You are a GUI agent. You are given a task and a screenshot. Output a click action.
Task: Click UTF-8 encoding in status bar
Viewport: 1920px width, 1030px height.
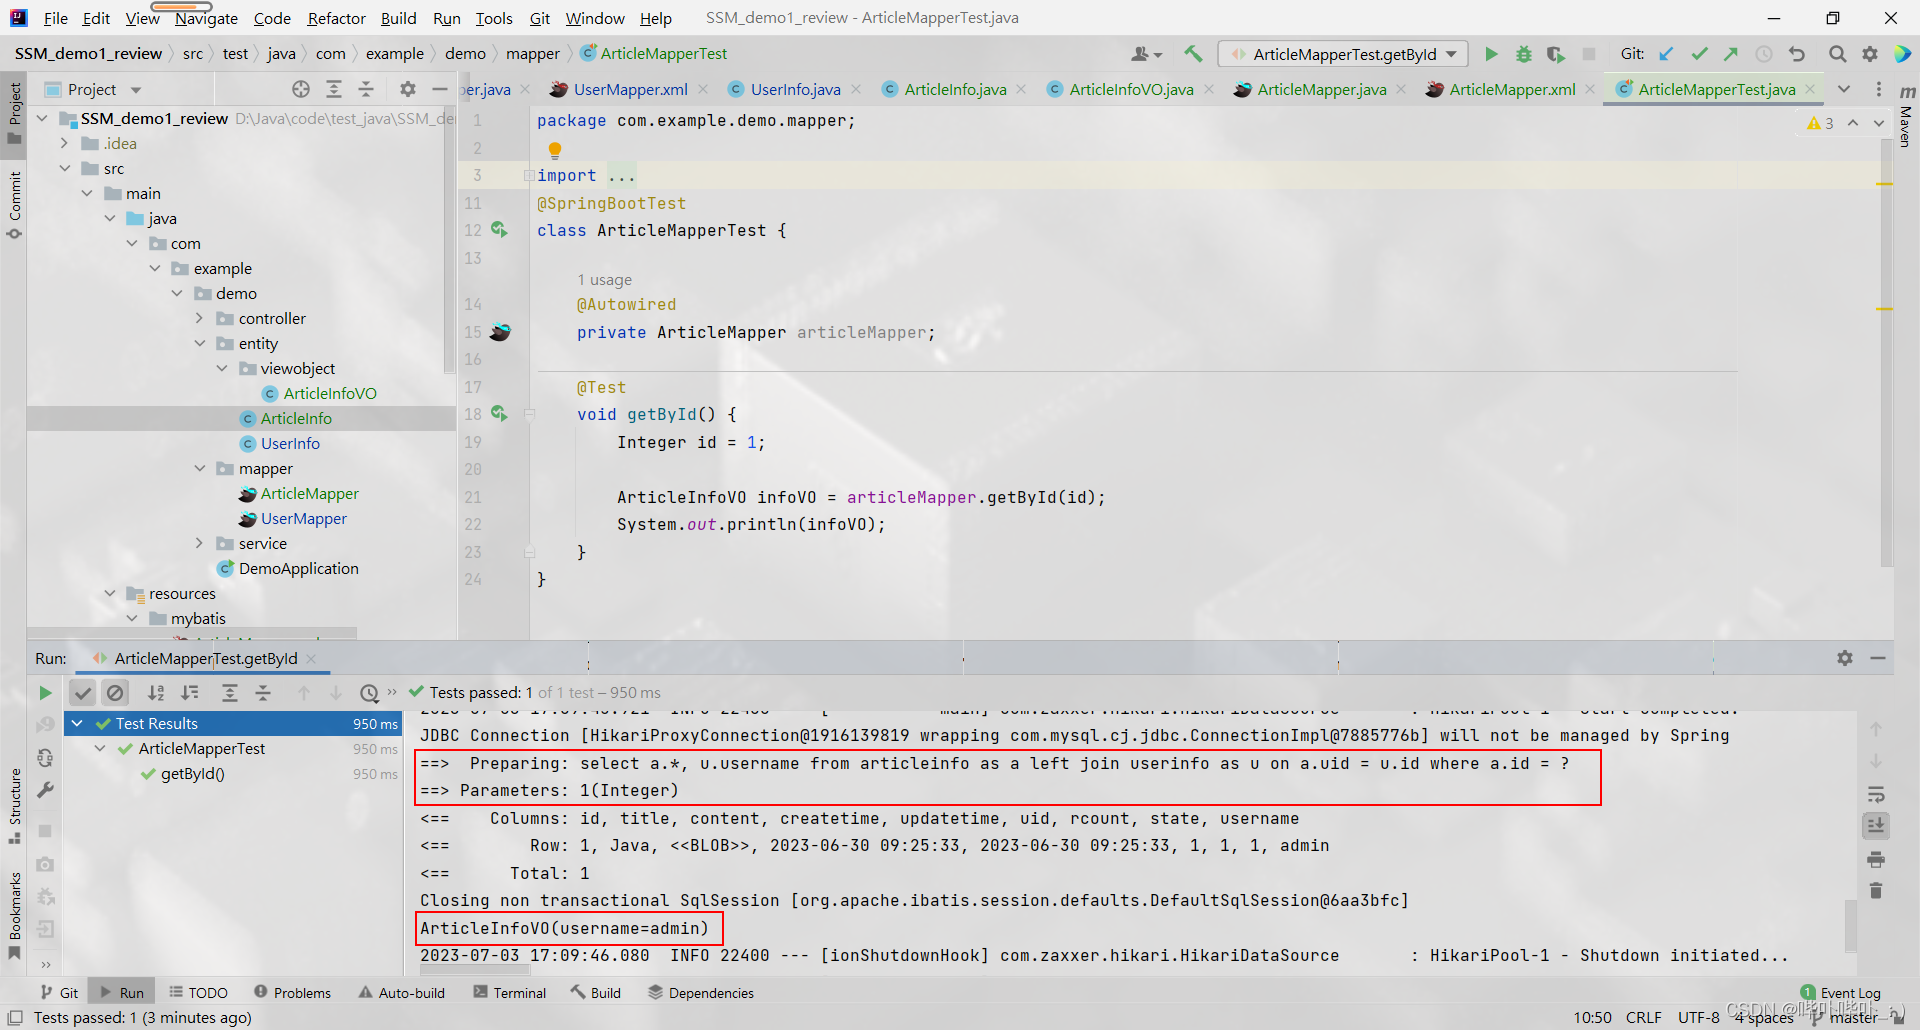1699,1017
